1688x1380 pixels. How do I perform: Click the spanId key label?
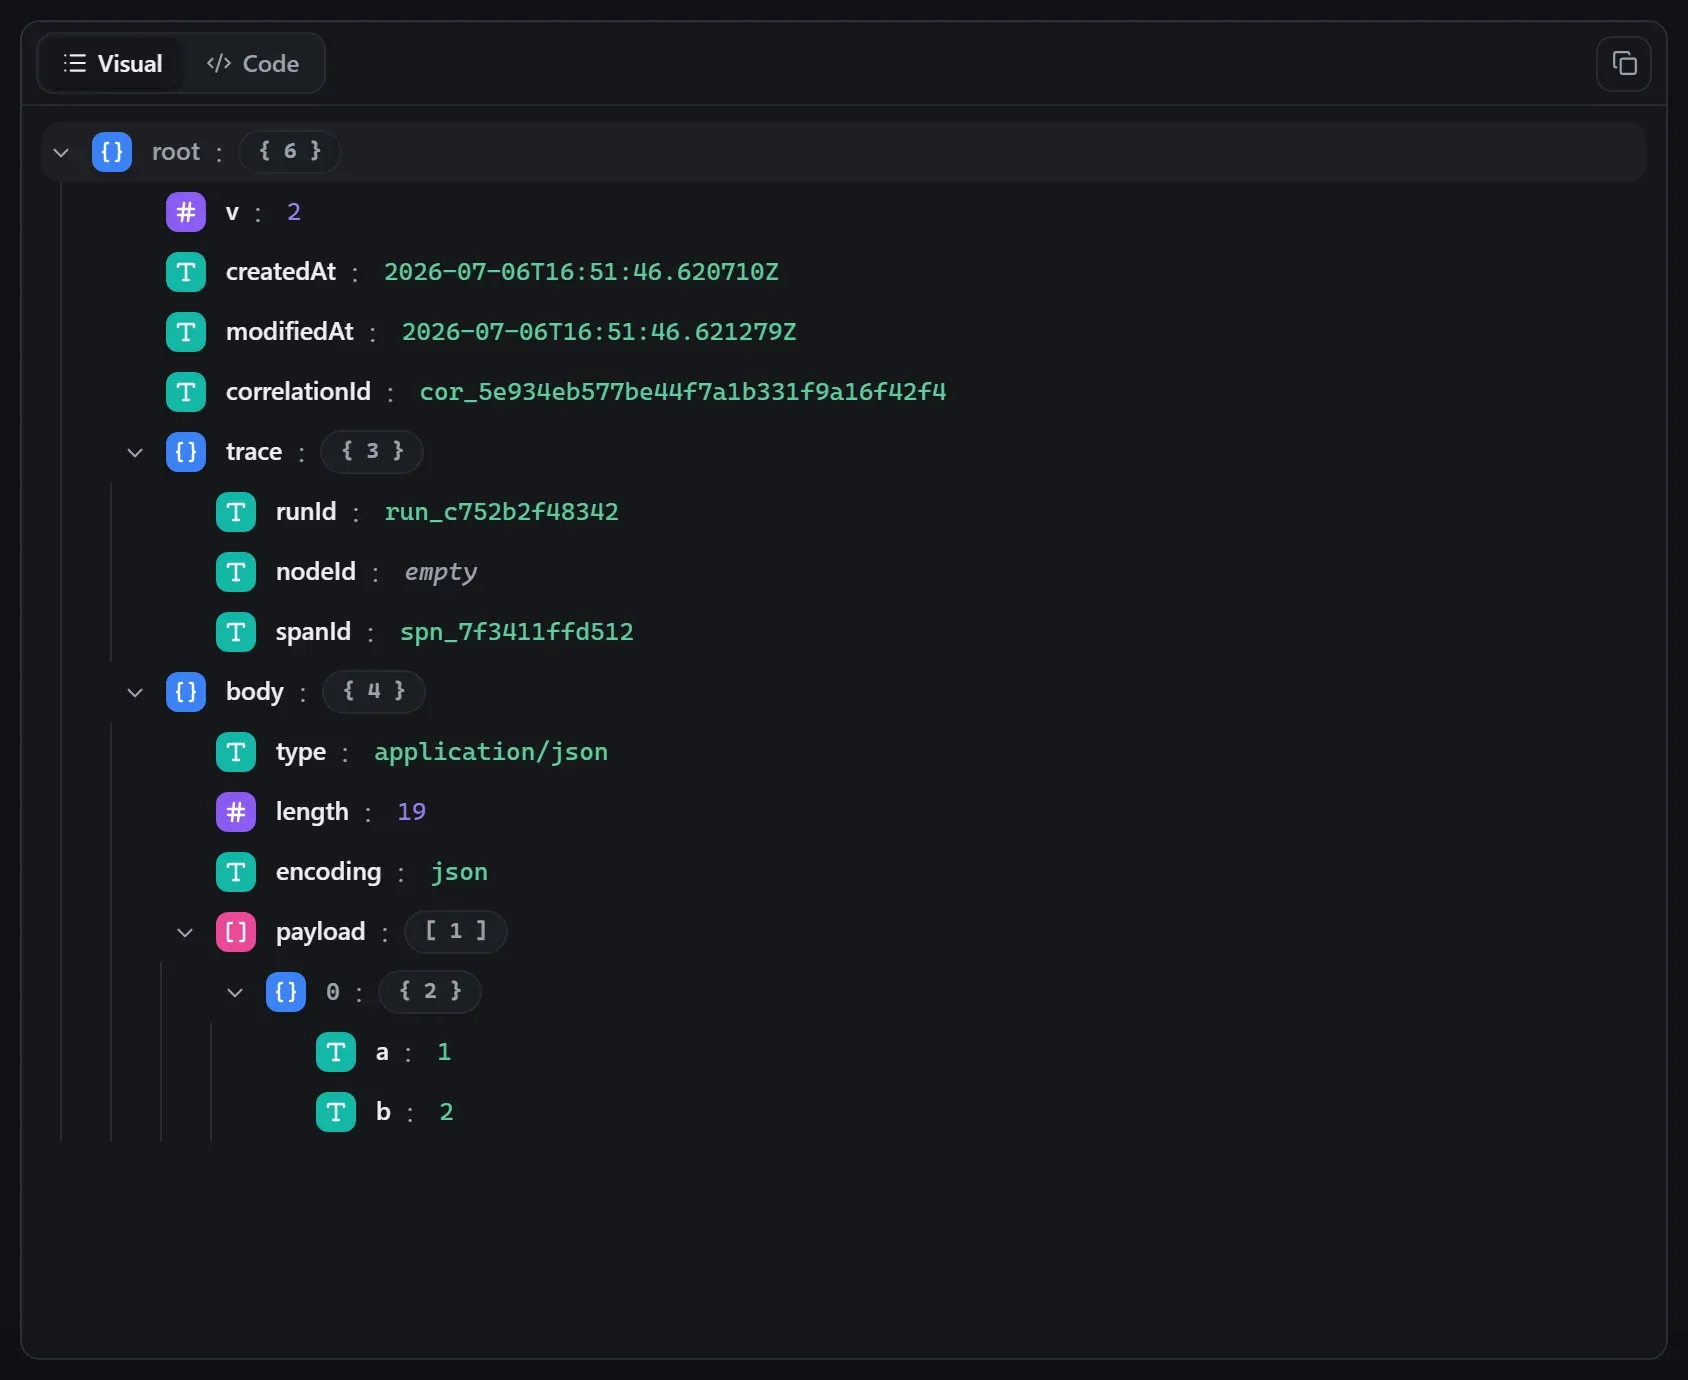(x=313, y=632)
